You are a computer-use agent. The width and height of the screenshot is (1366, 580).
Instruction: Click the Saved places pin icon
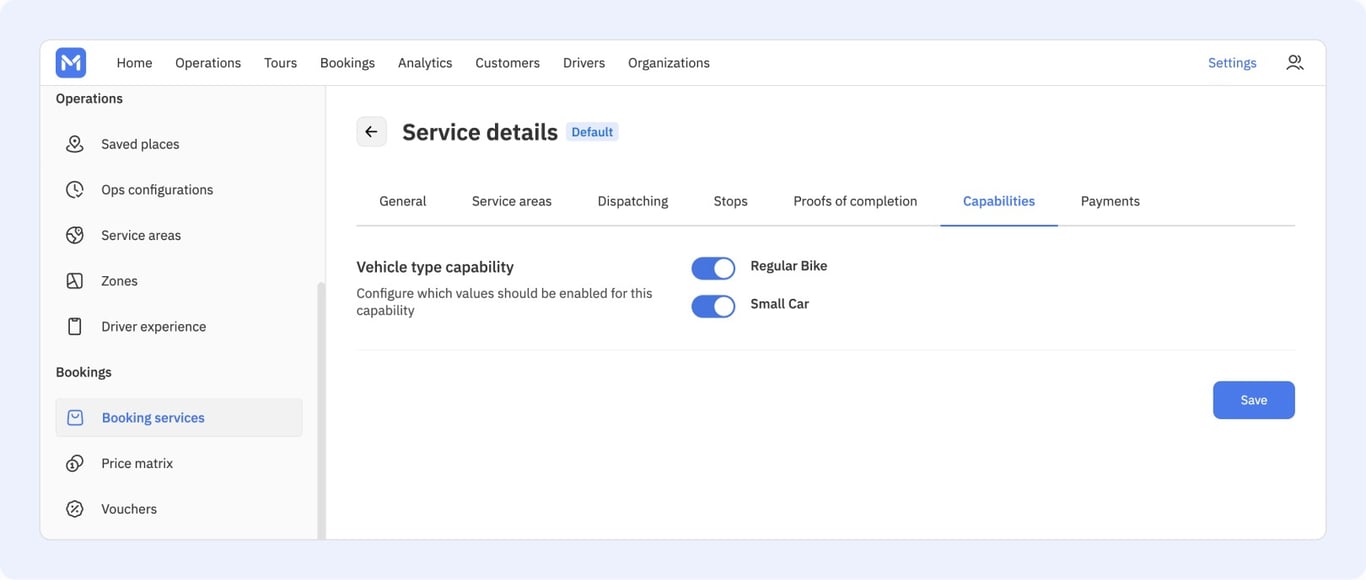pos(75,144)
